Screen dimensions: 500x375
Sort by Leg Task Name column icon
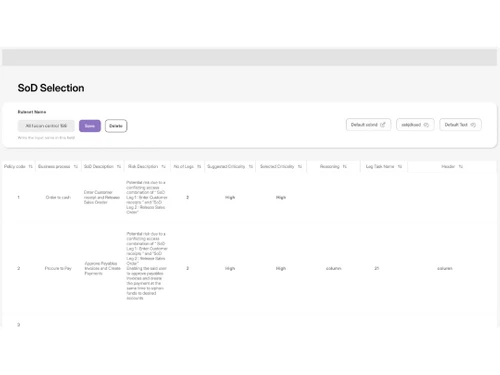click(x=400, y=166)
